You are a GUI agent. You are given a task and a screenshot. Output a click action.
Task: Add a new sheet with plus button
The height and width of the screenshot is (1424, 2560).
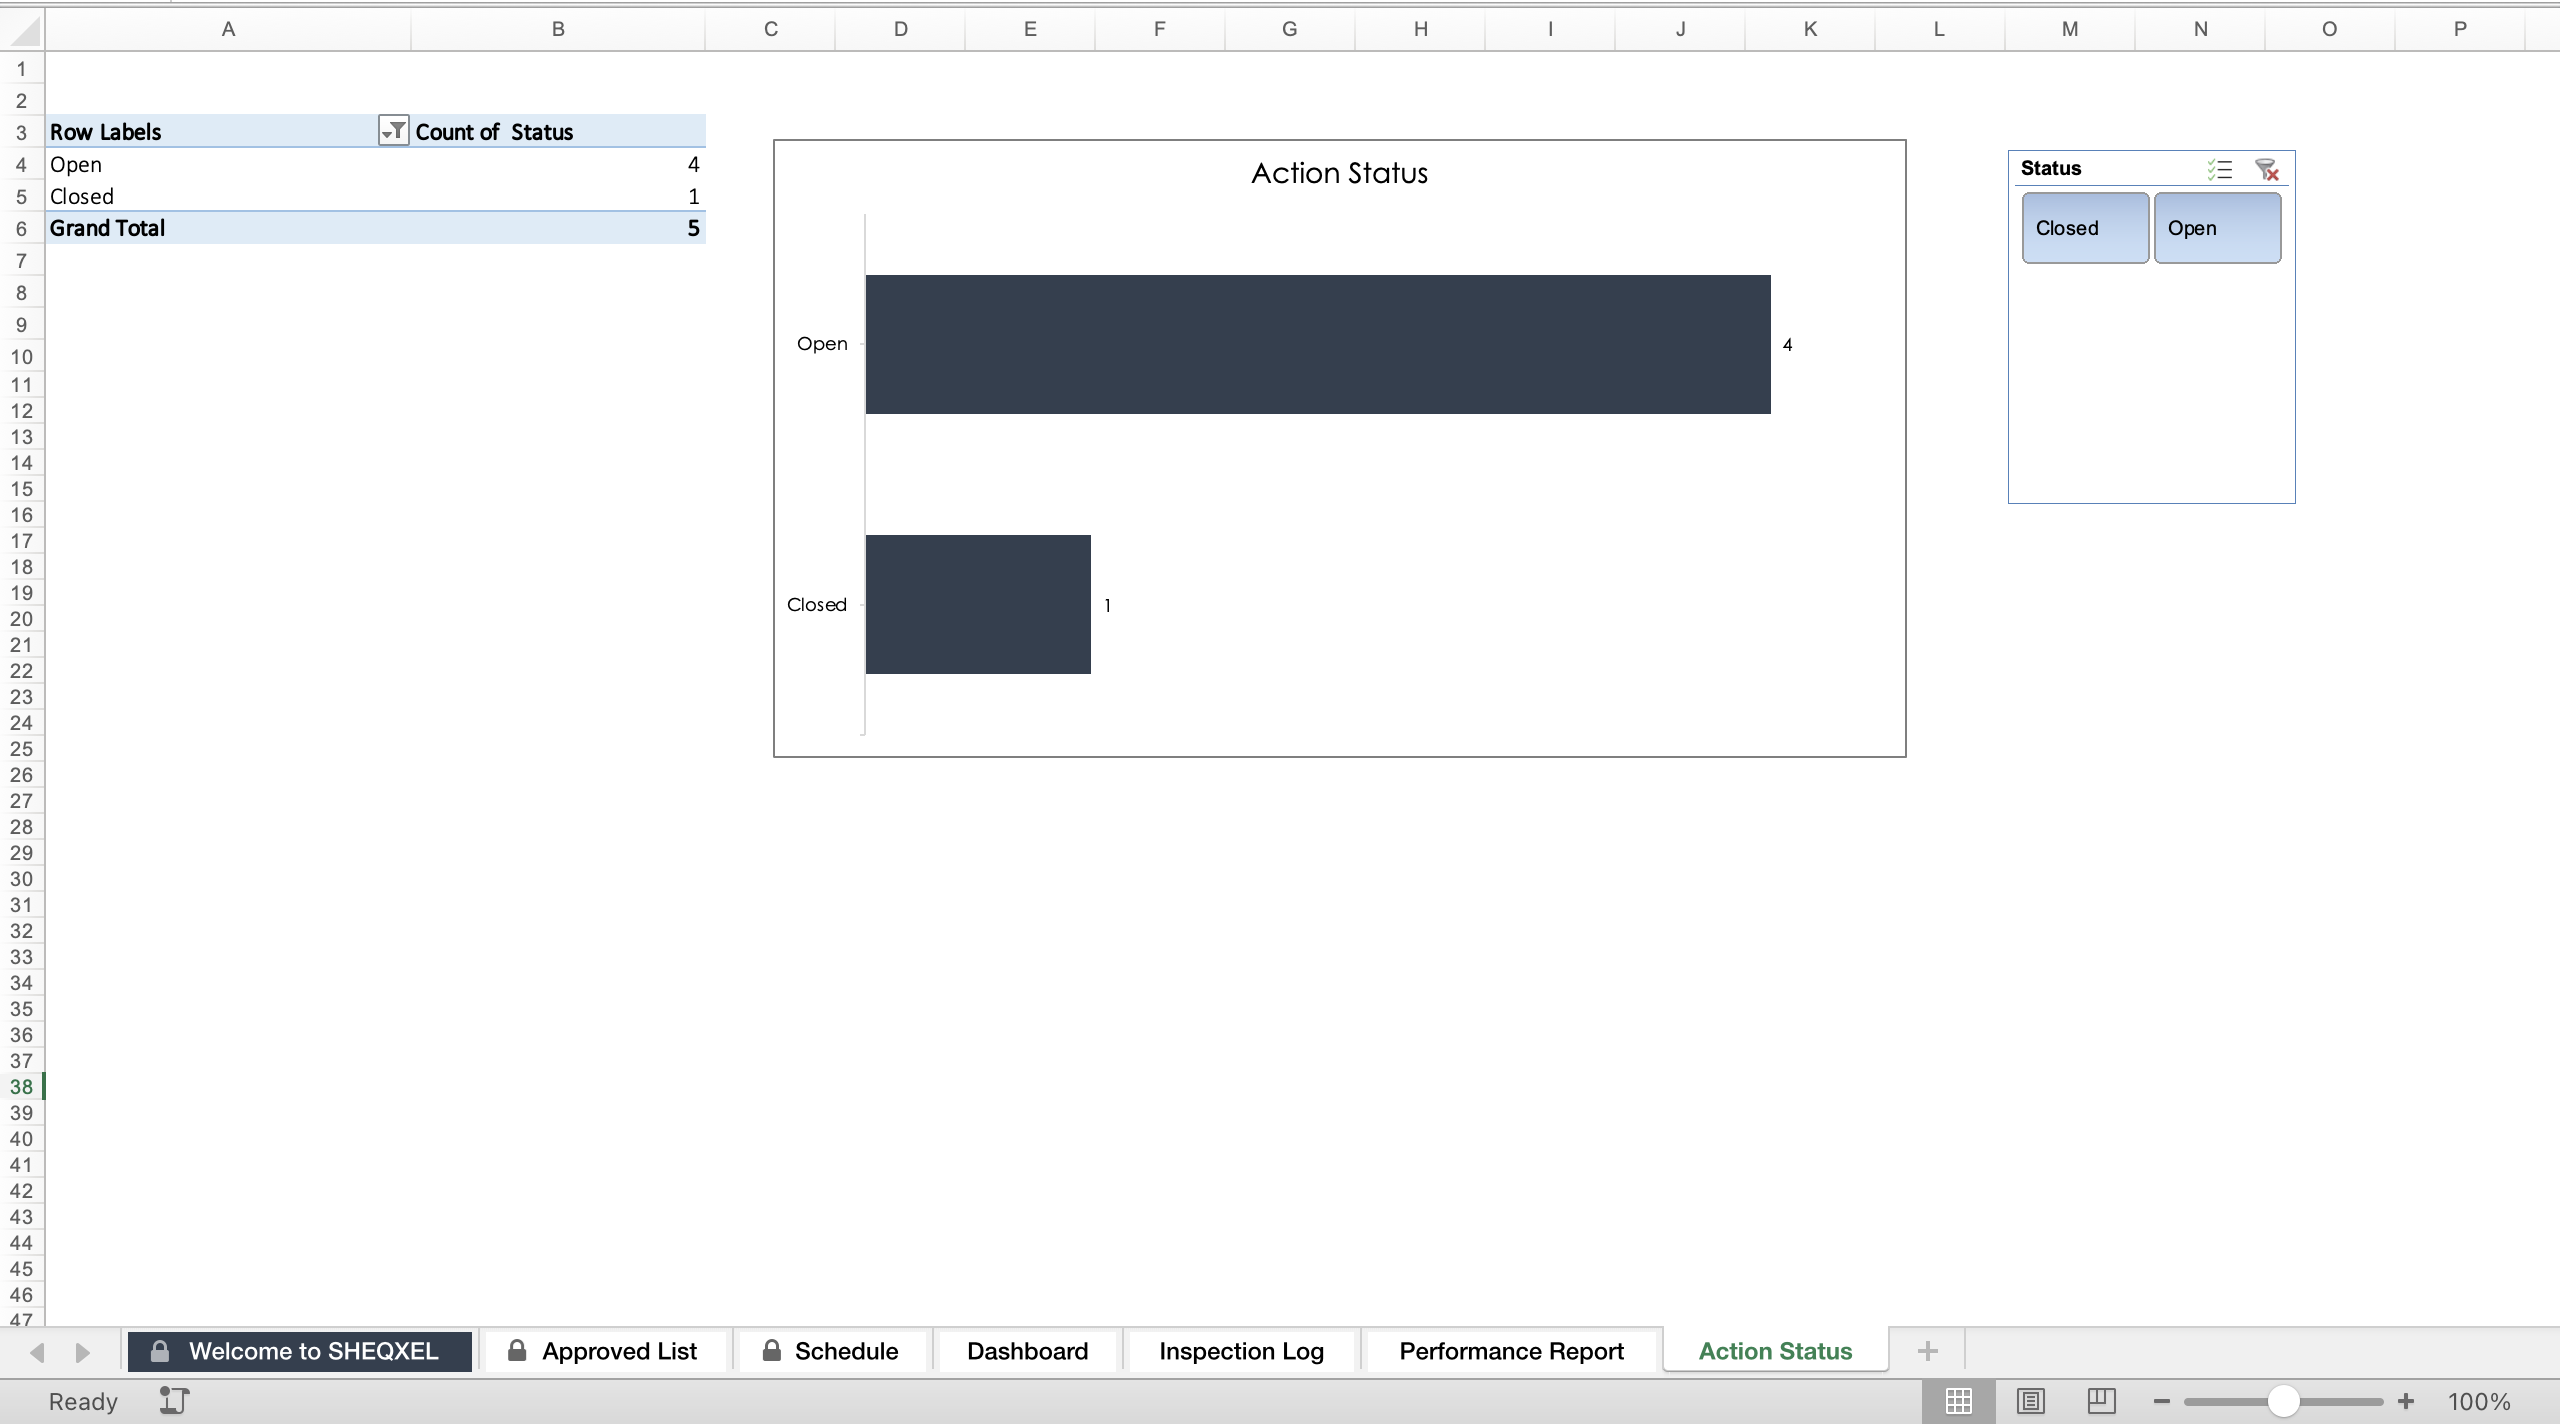(1927, 1351)
